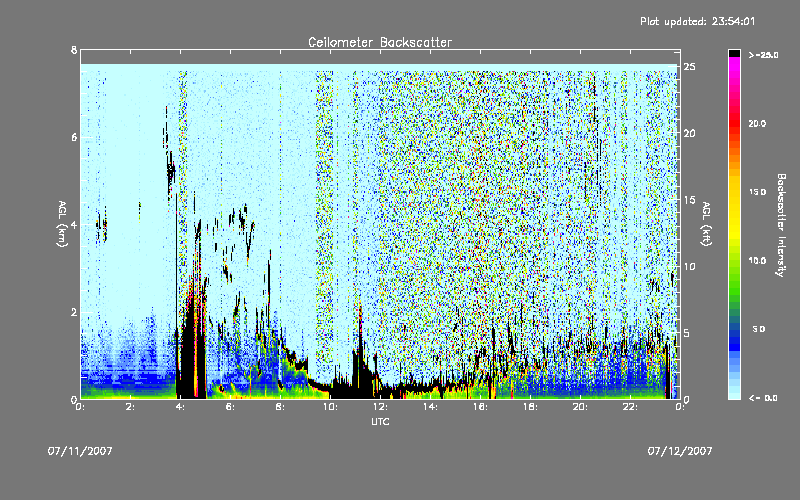Click the '25' kft tick on right axis
Viewport: 800px width, 500px height.
click(x=689, y=67)
